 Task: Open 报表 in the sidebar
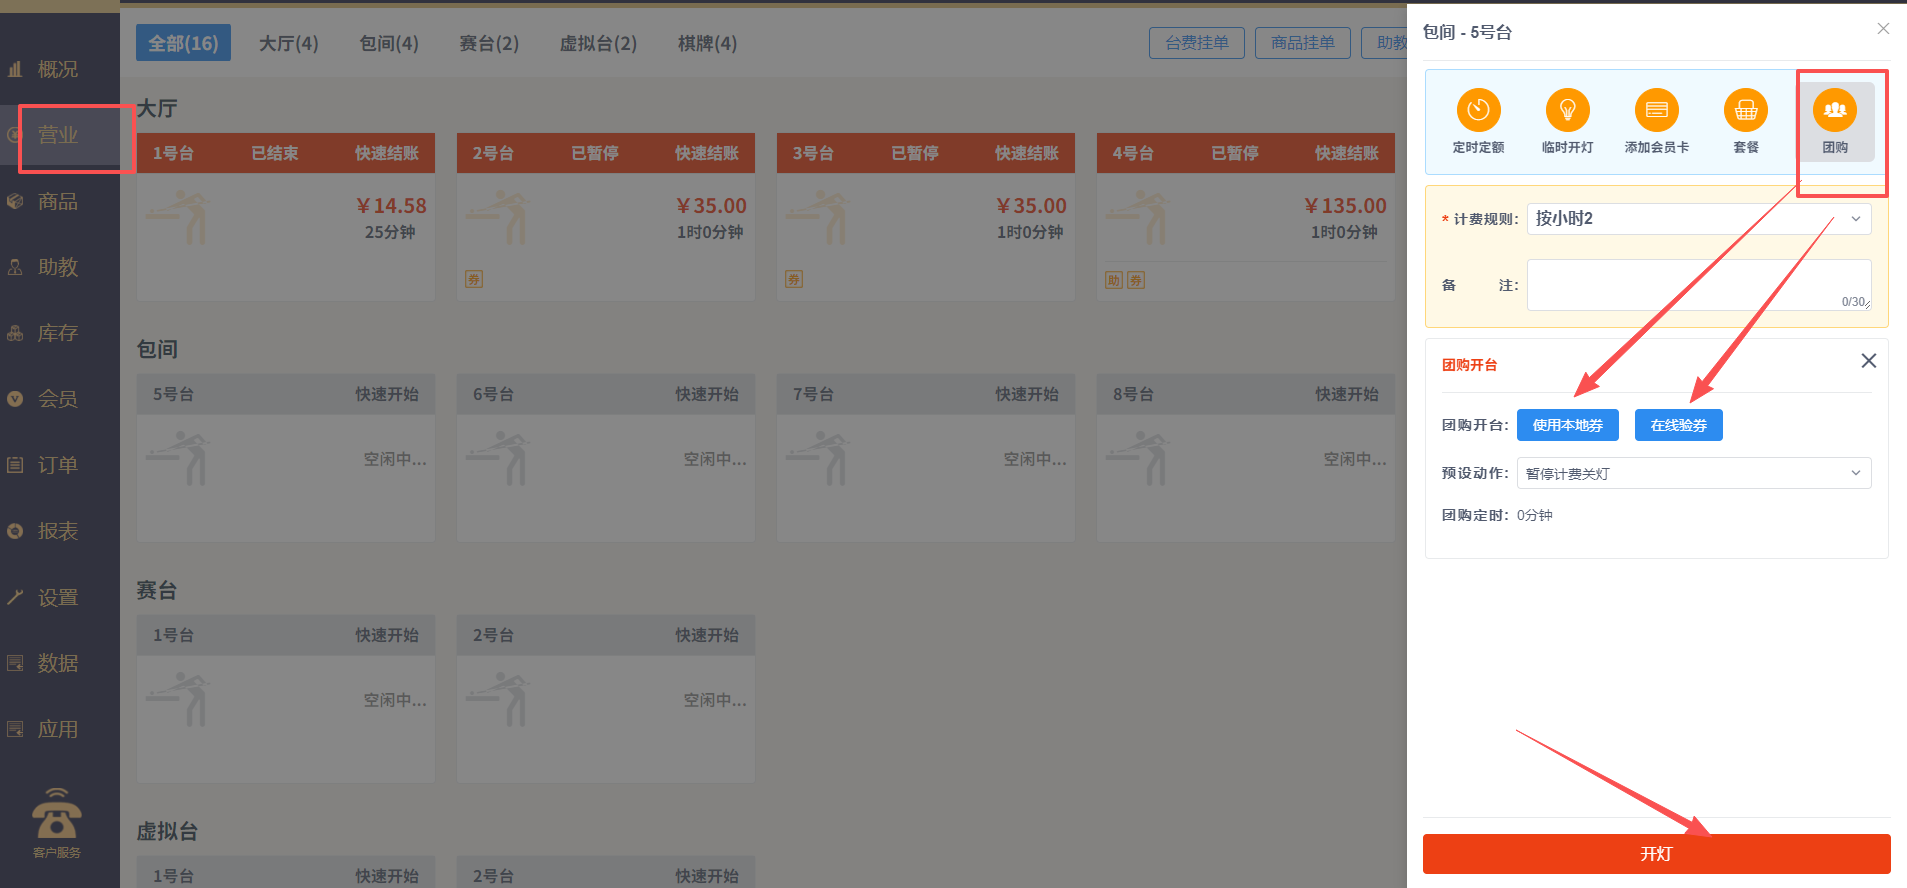pyautogui.click(x=57, y=531)
